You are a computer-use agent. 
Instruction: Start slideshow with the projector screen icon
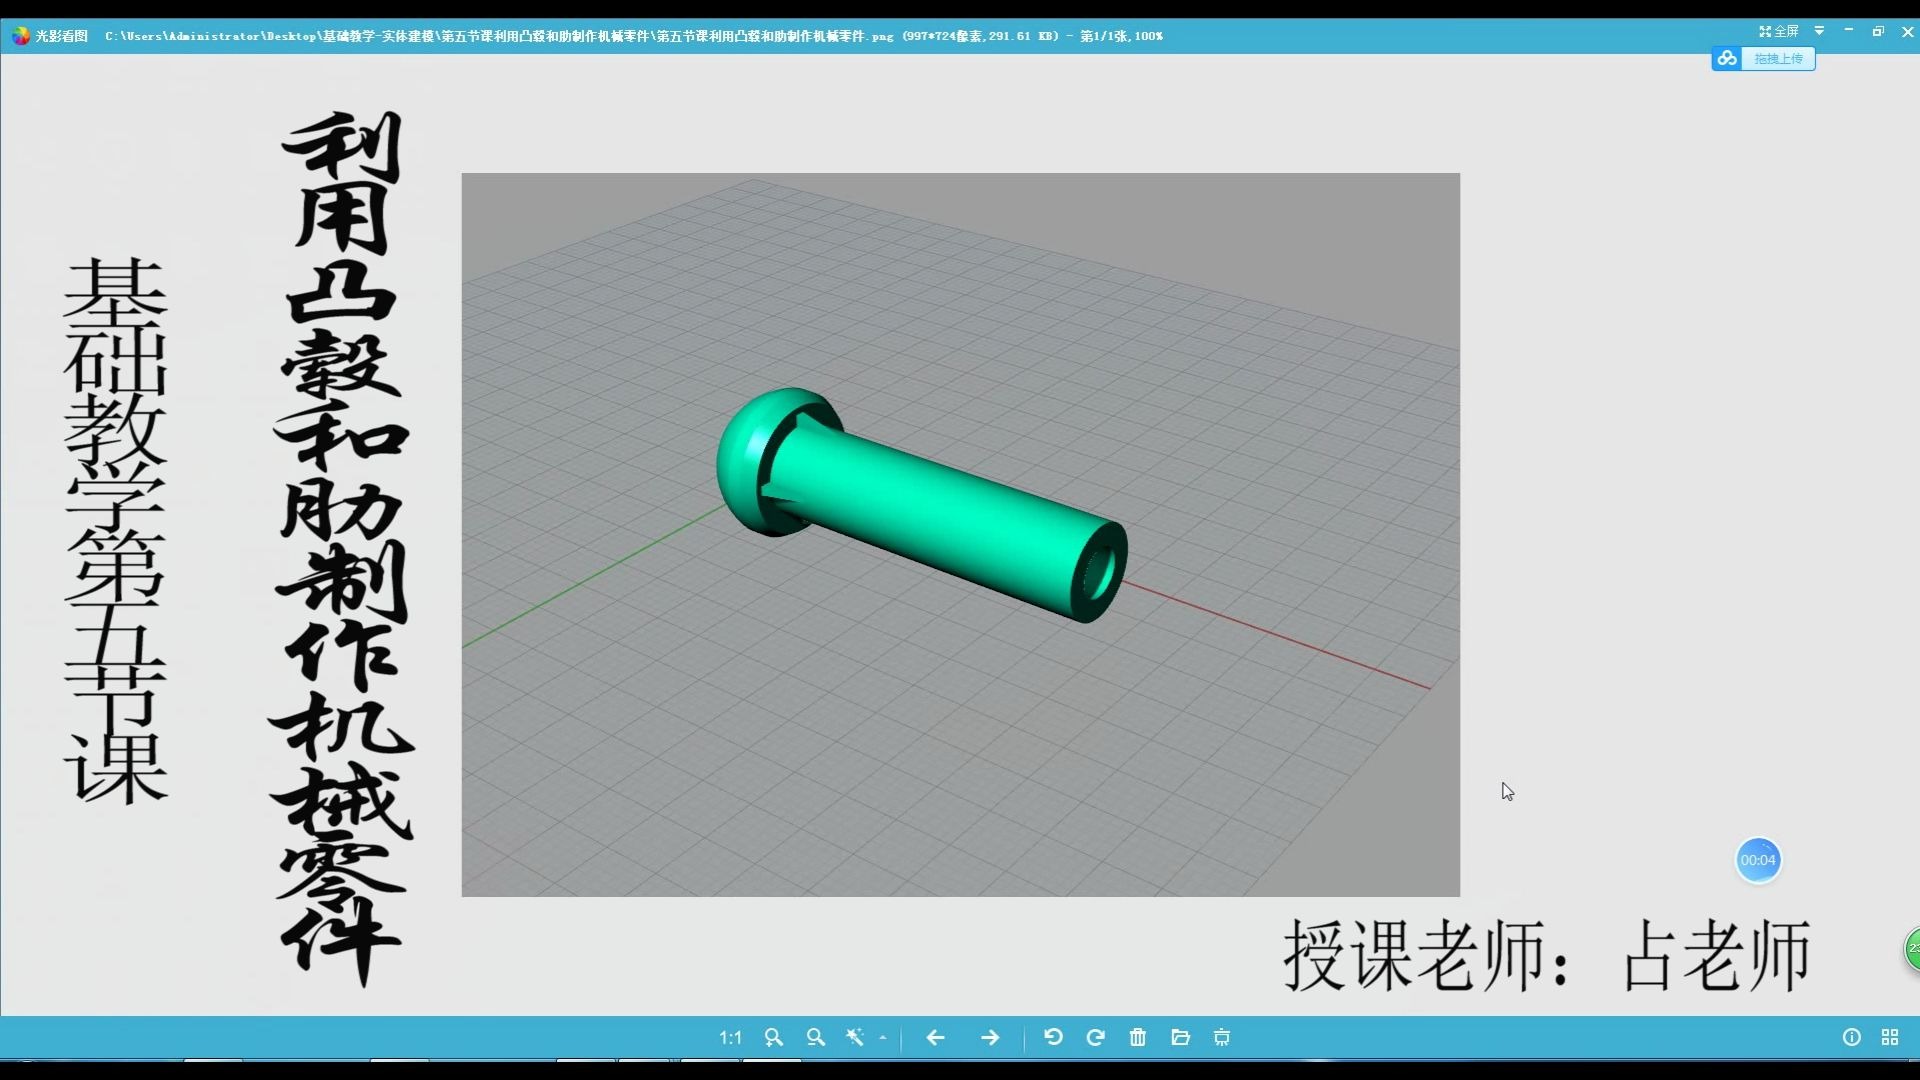(x=1222, y=1038)
